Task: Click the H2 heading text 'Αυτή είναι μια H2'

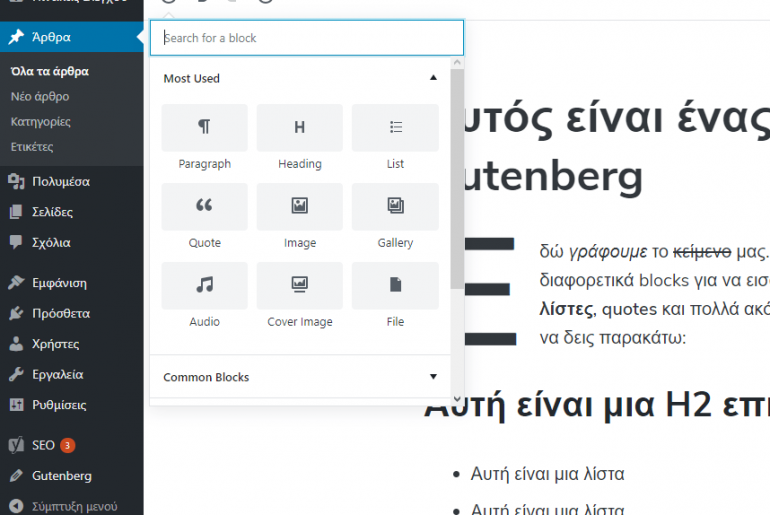Action: (x=568, y=406)
